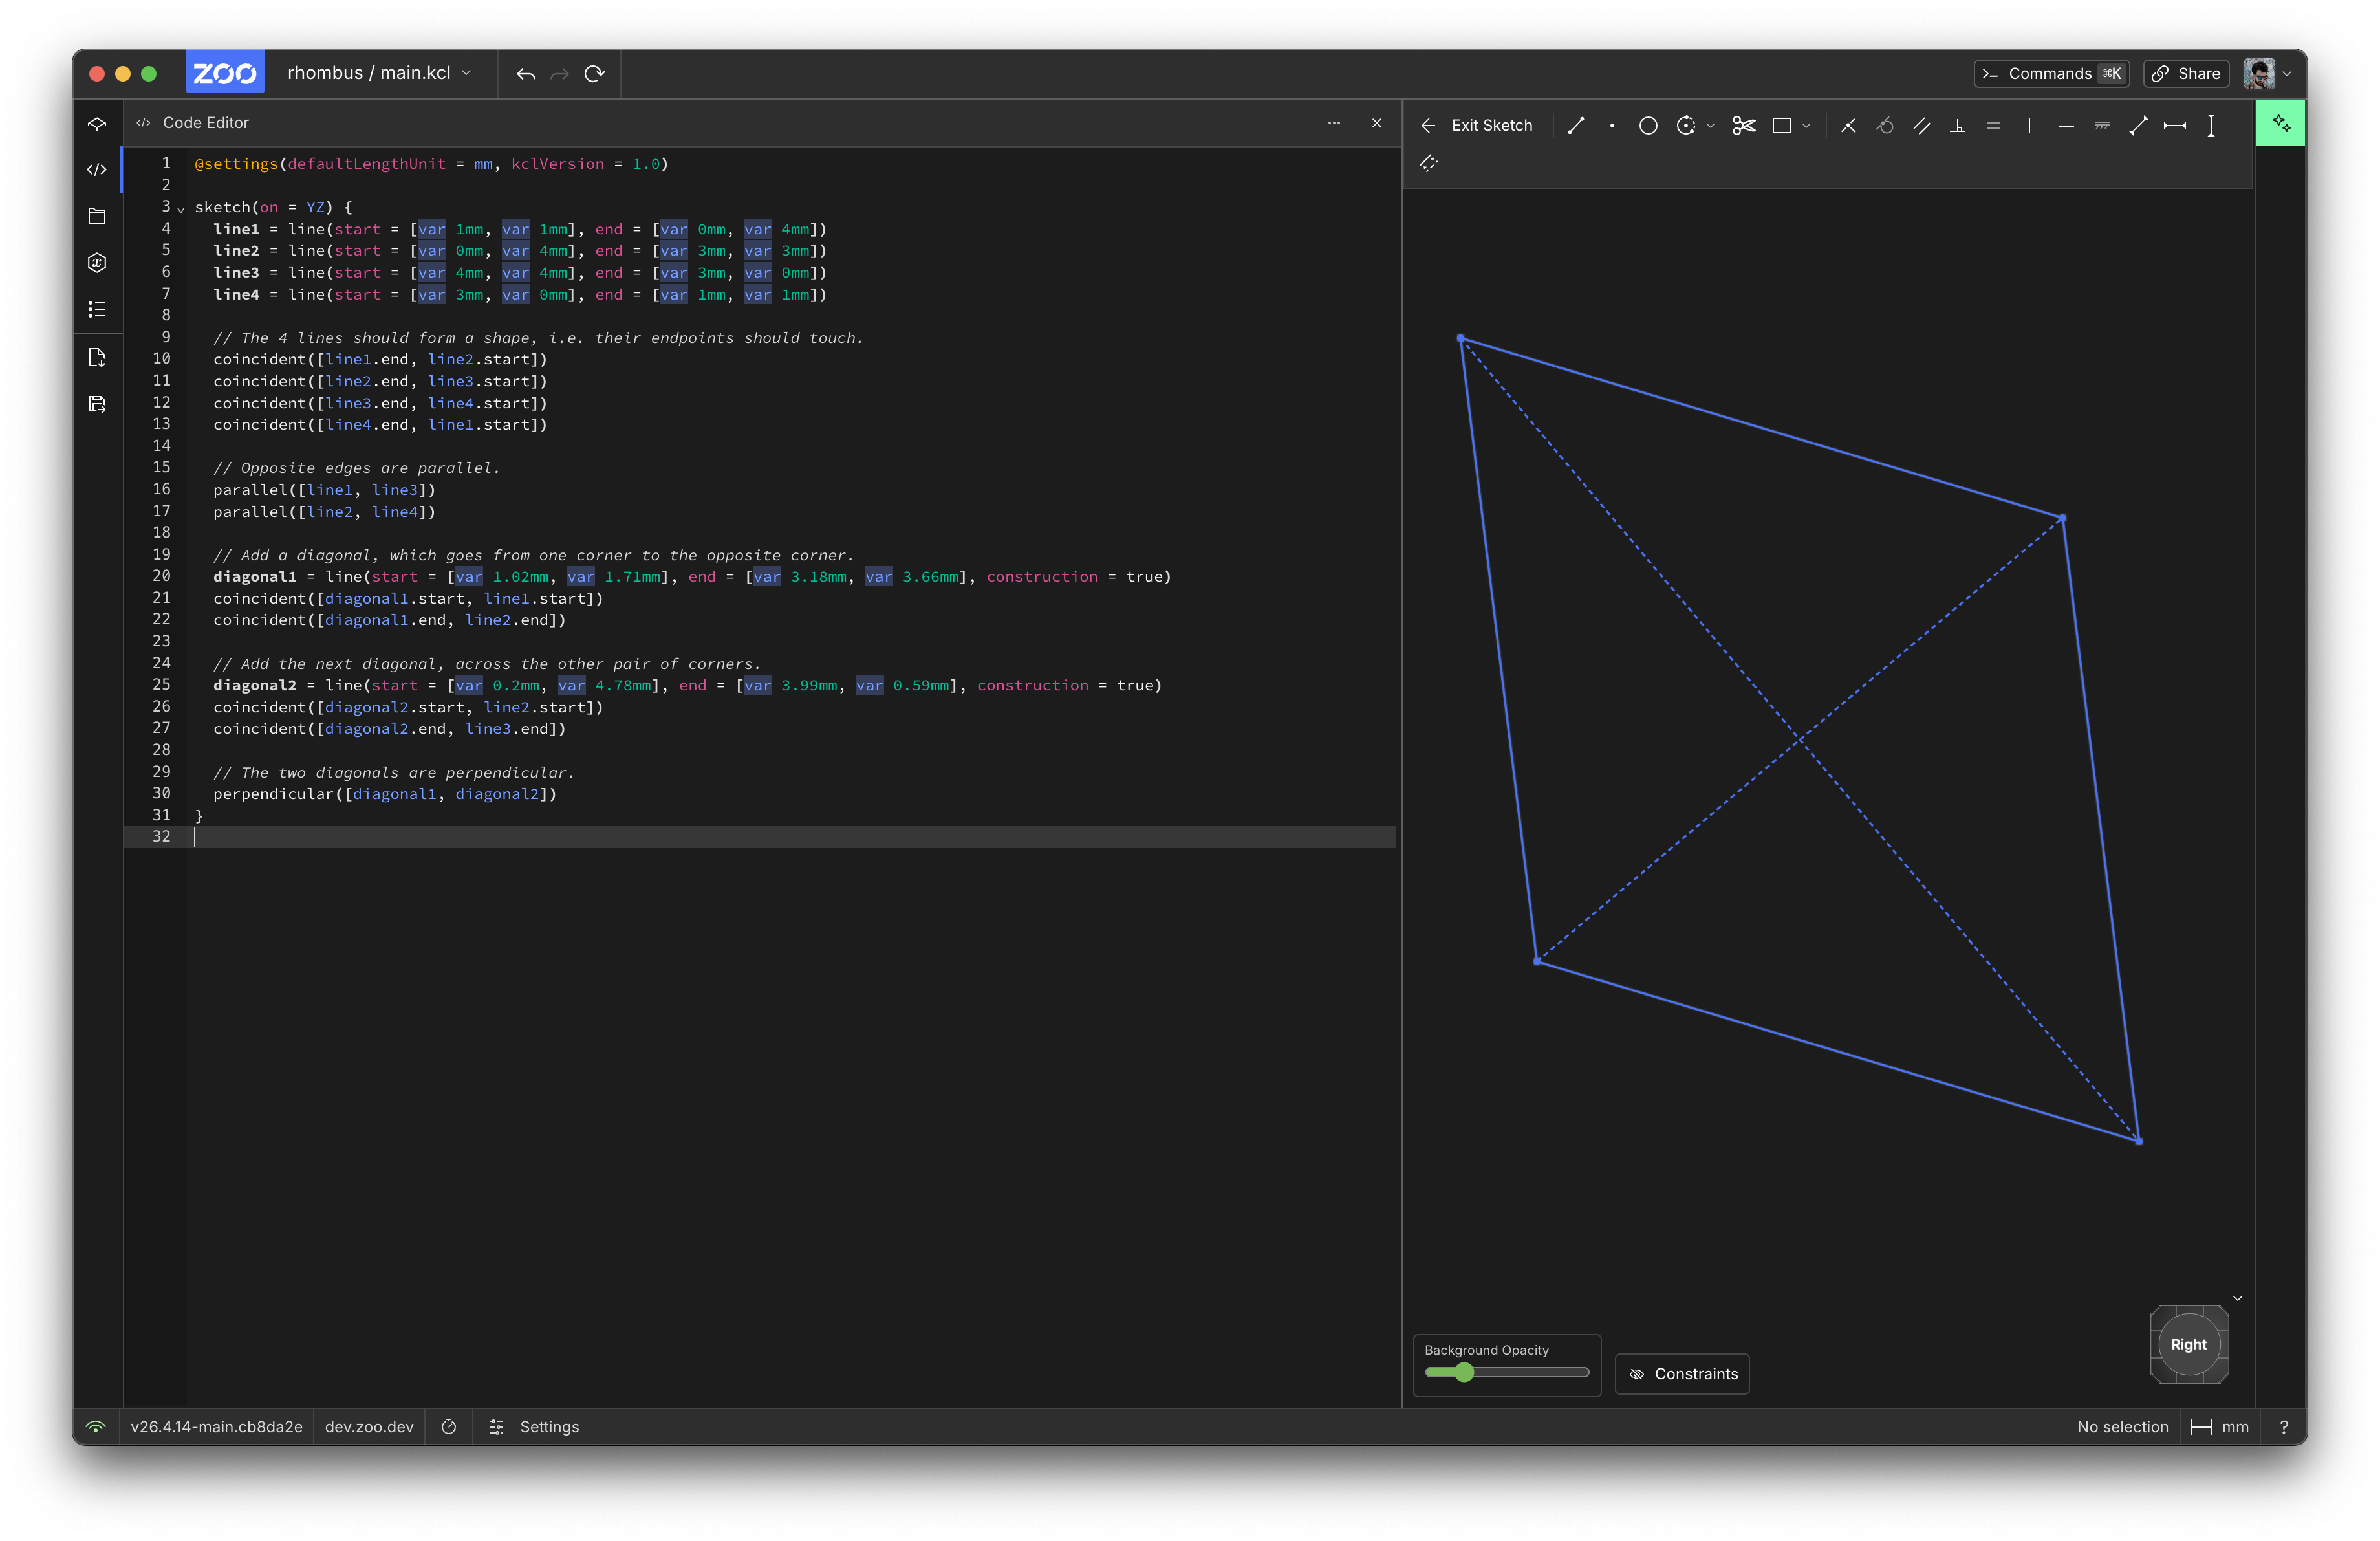Click version v26.4.14-main.cb8da2e in status bar
The image size is (2380, 1541).
[216, 1427]
